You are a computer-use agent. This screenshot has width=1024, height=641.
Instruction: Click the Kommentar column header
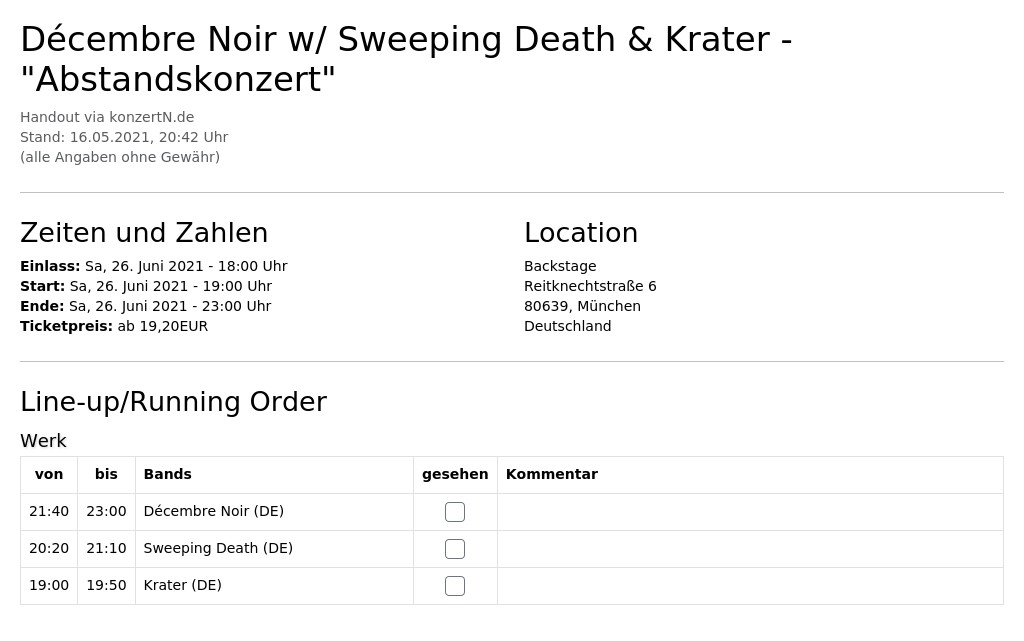552,475
